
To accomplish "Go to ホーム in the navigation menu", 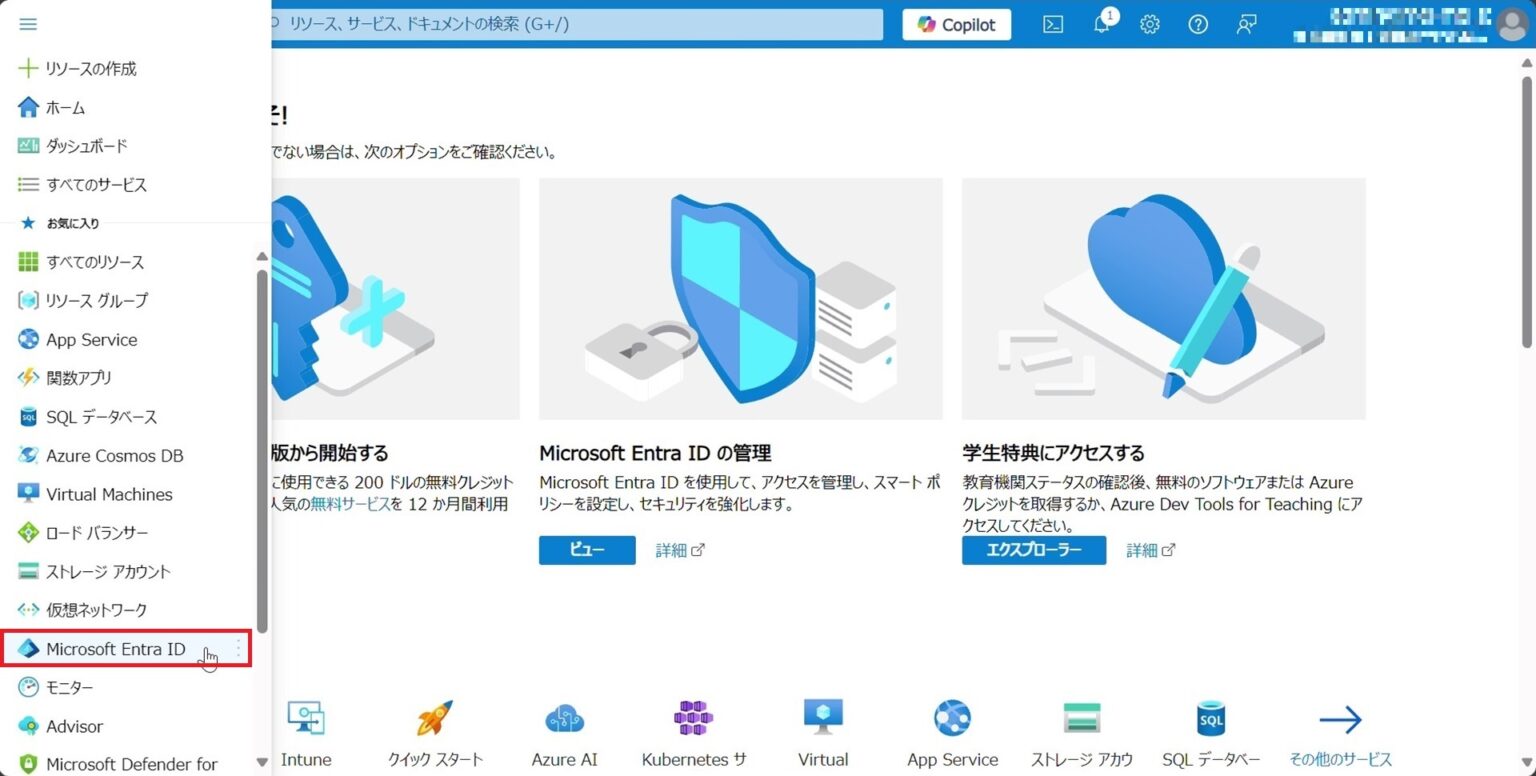I will coord(66,107).
